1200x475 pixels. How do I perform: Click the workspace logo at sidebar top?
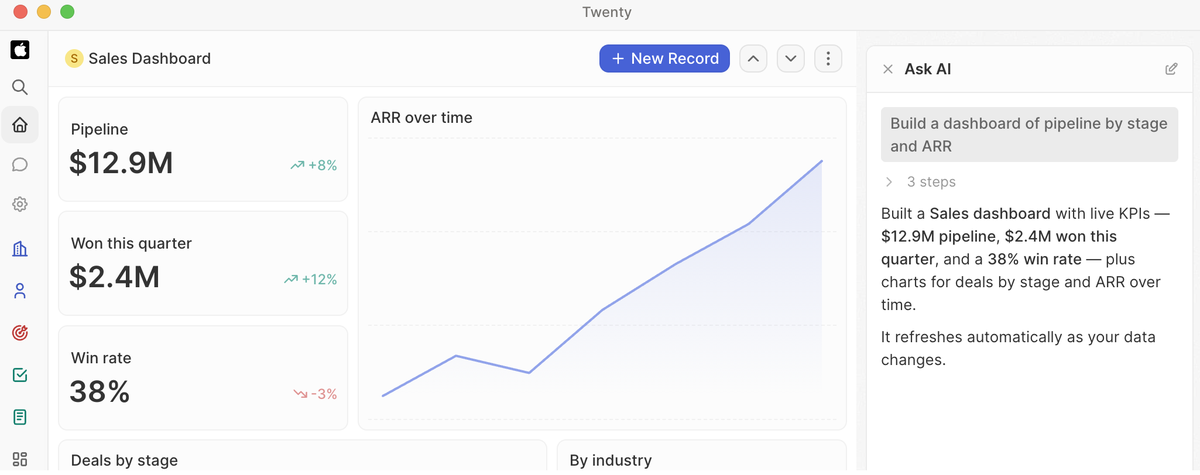pyautogui.click(x=20, y=49)
